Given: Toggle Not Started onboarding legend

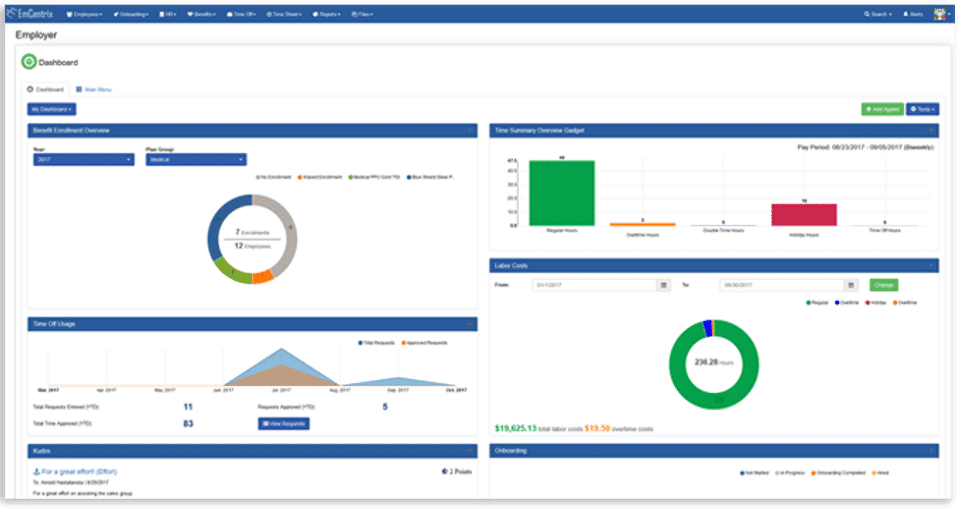Looking at the screenshot, I should point(754,473).
